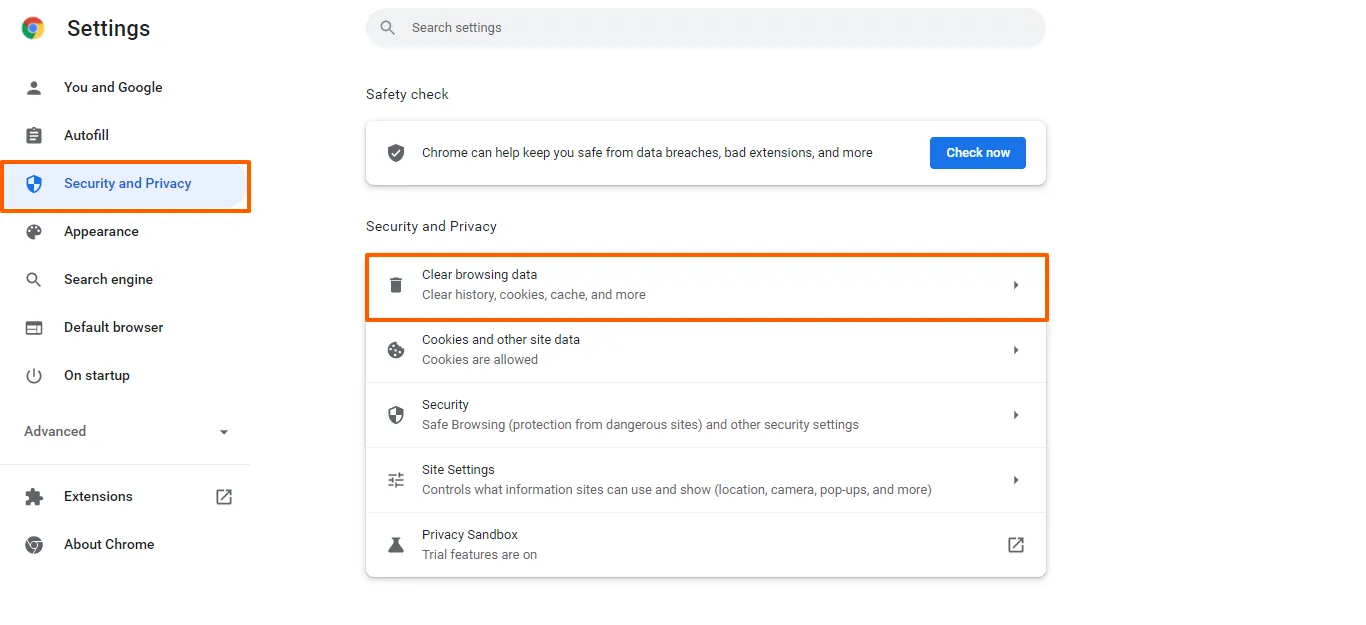Open the Default browser section
1366x625 pixels.
[125, 328]
